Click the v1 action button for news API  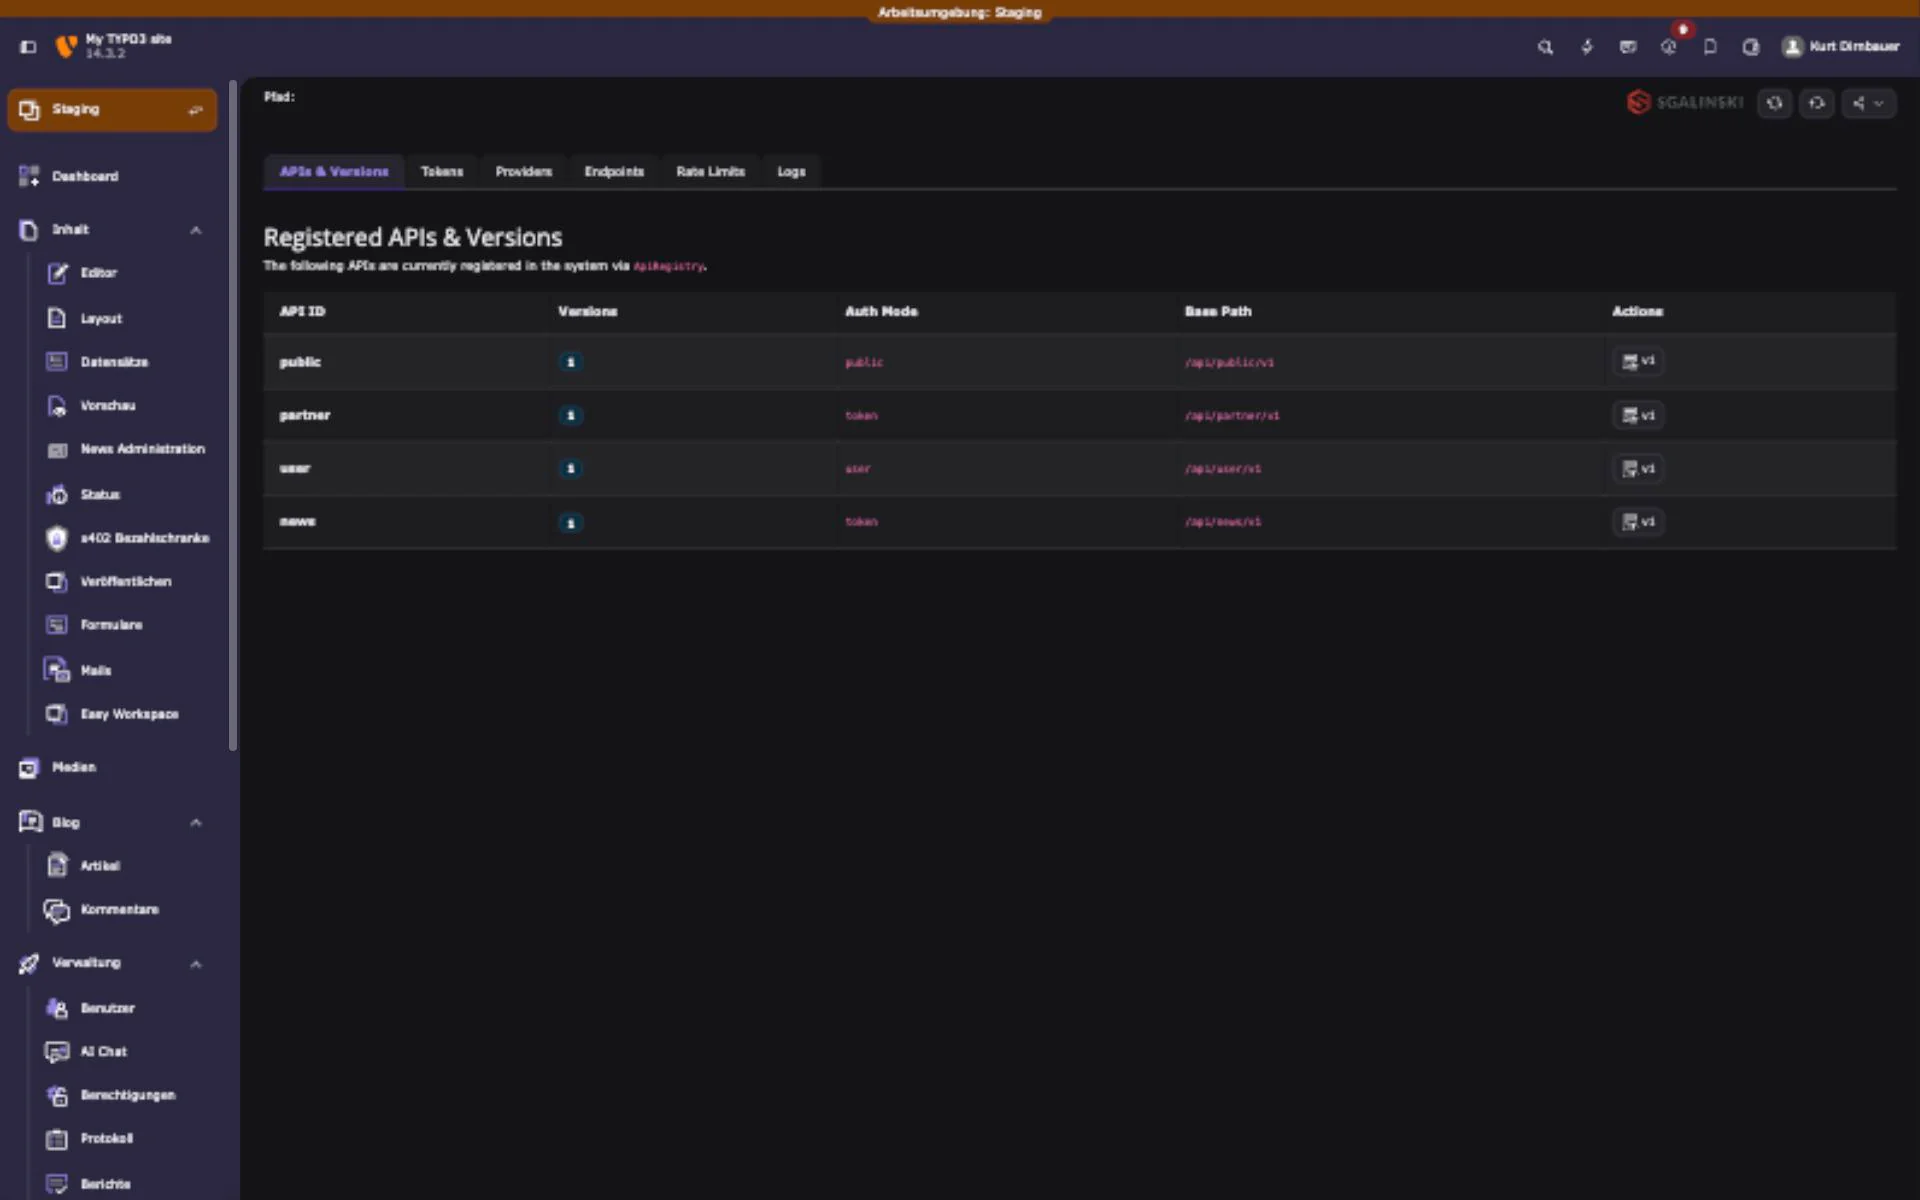click(1638, 521)
